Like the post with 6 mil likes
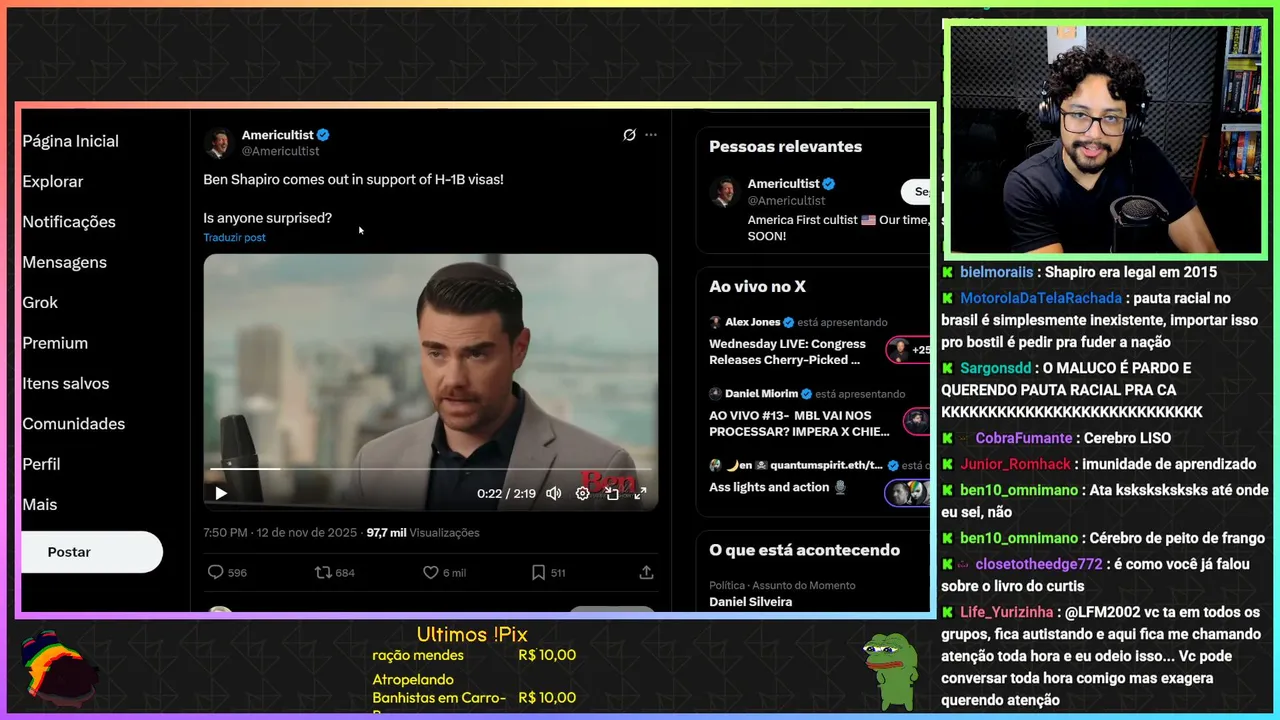 click(444, 573)
